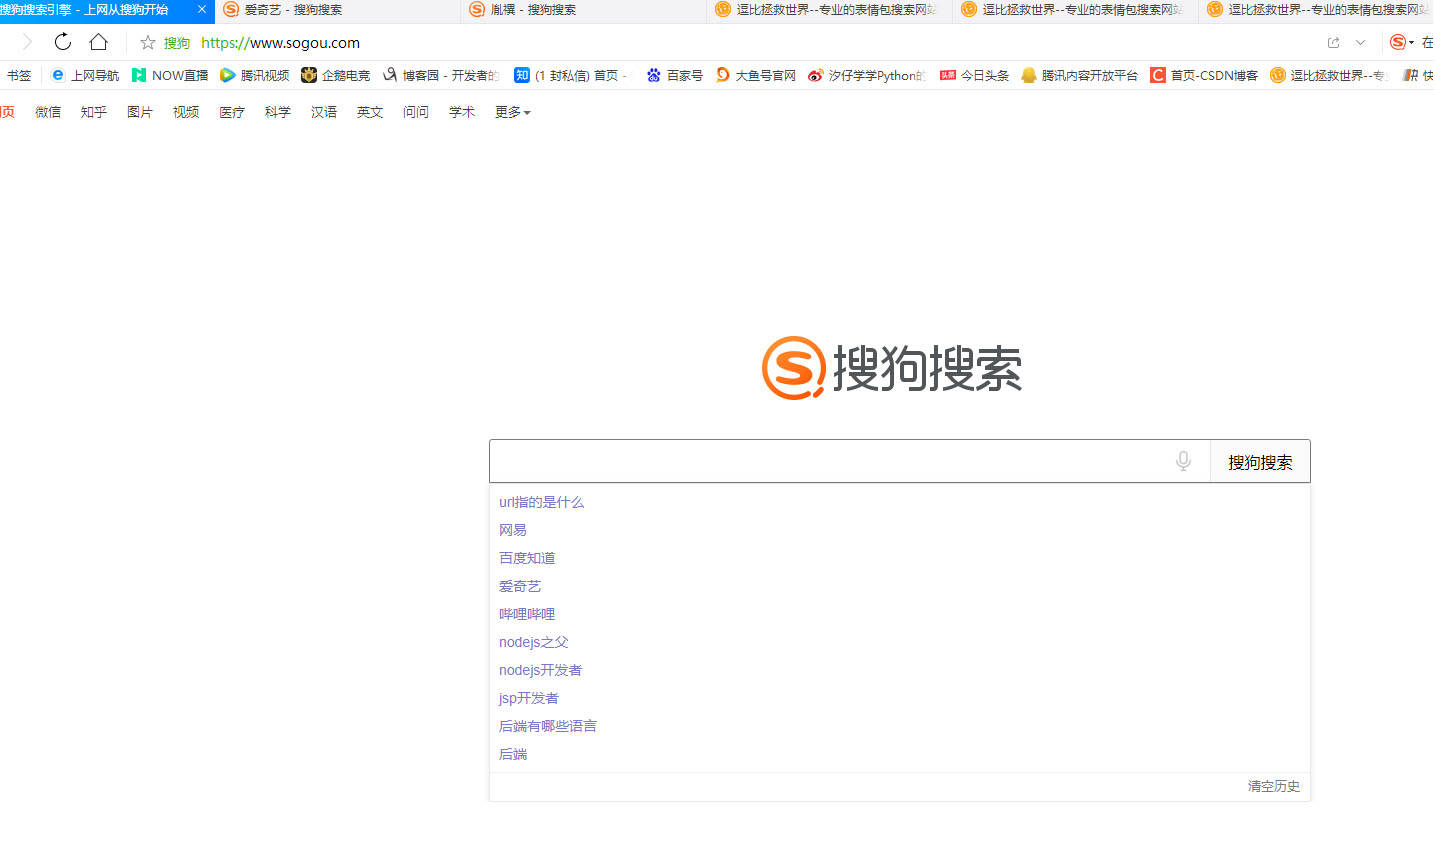Expand address bar history dropdown chevron
Screen dimensions: 1435x857
click(x=1360, y=42)
